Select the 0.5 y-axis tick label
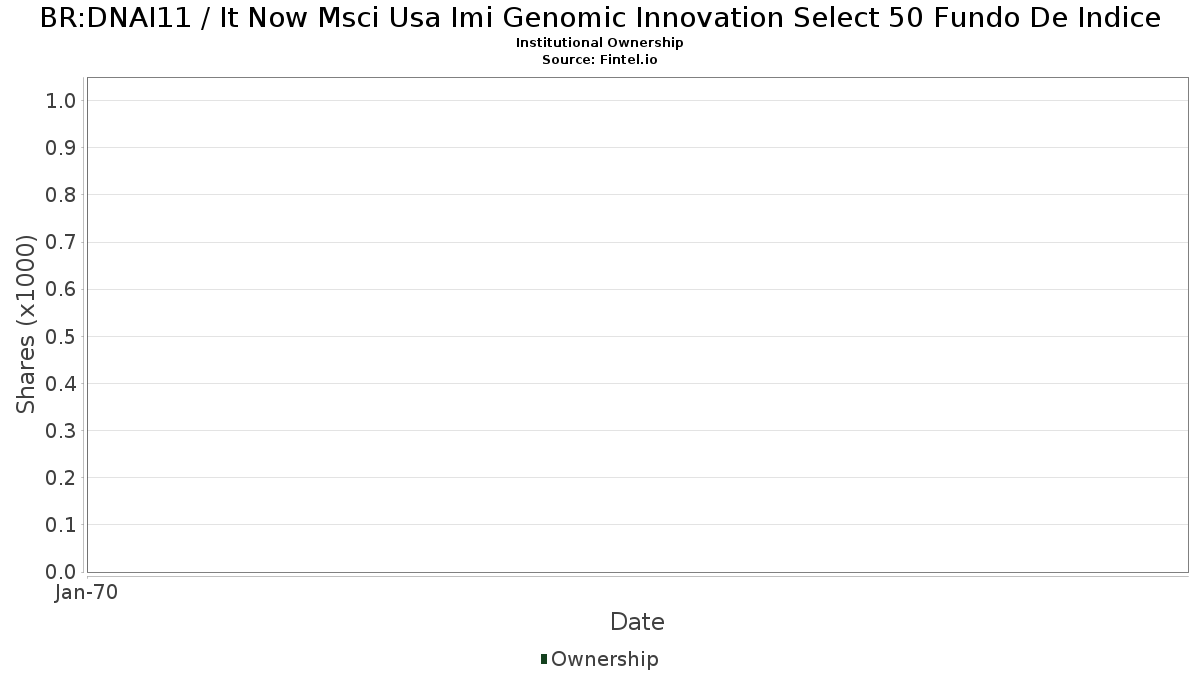The width and height of the screenshot is (1200, 675). click(x=61, y=336)
